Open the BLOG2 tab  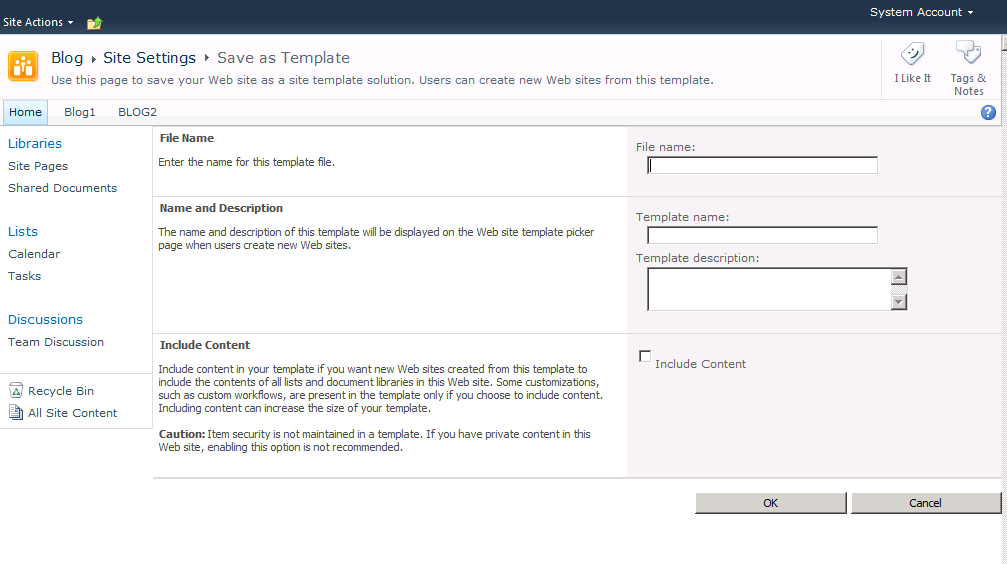[x=137, y=113]
